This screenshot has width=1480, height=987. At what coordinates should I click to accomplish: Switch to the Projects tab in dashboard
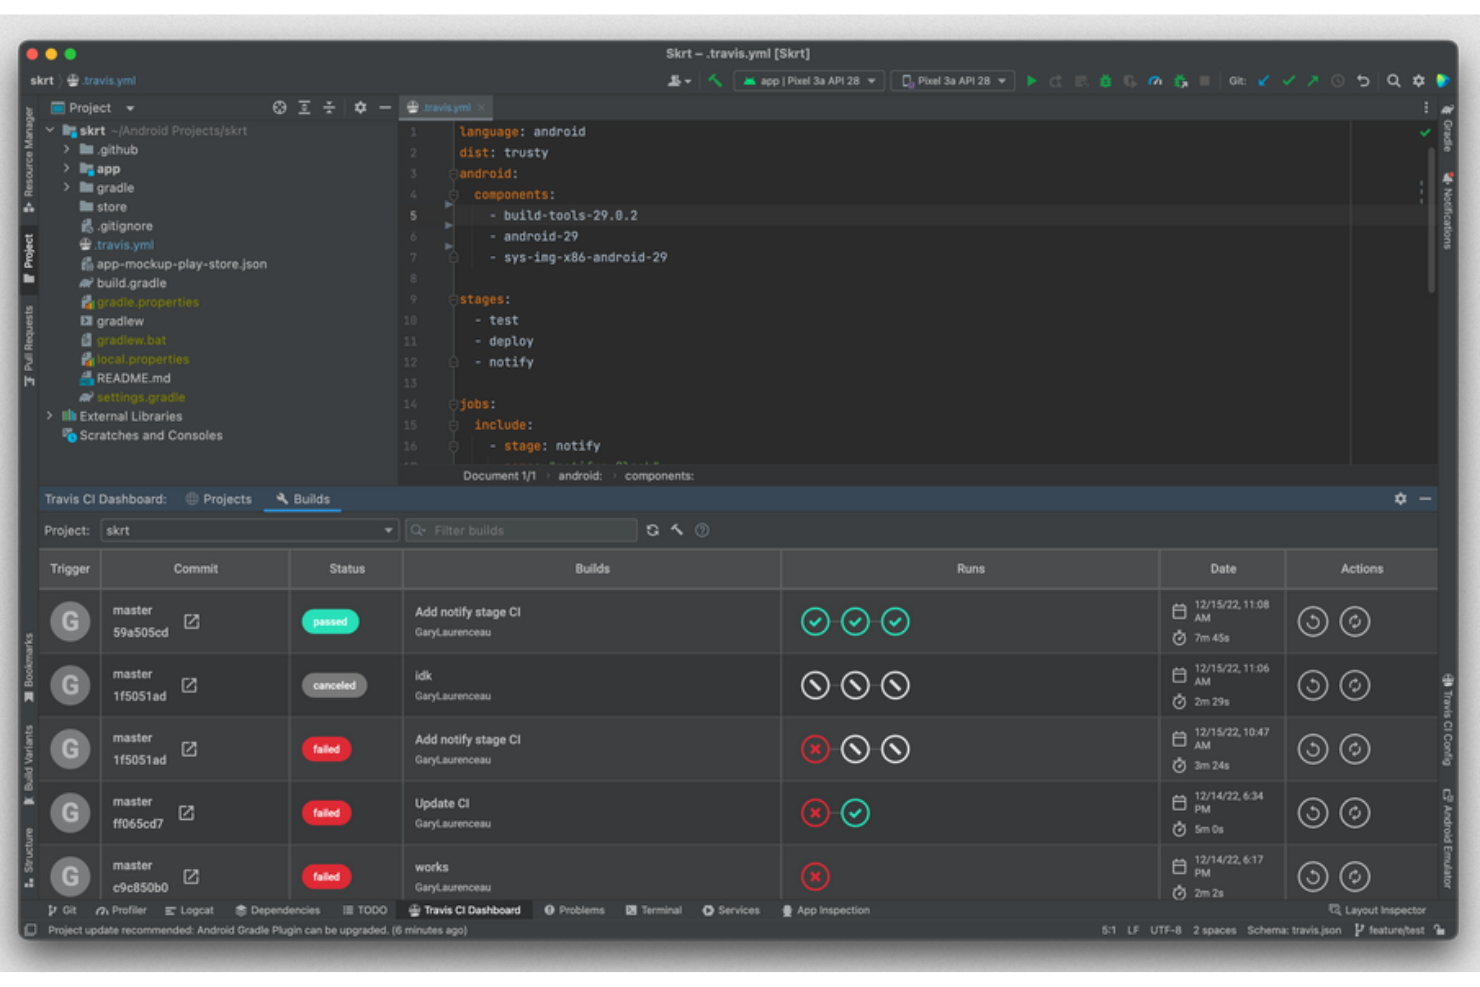(218, 499)
